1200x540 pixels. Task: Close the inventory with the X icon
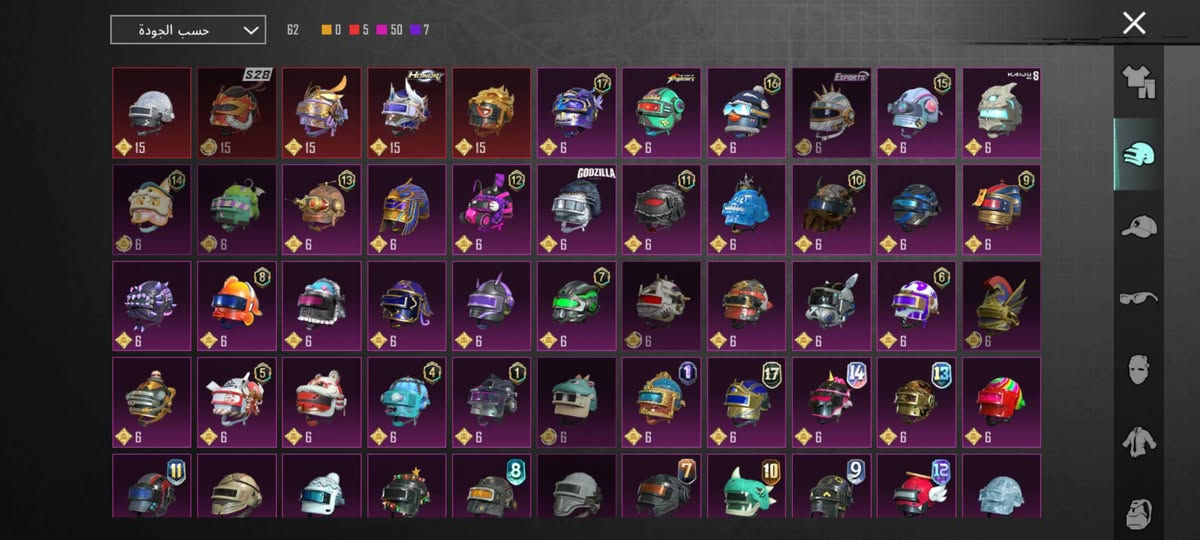coord(1133,23)
